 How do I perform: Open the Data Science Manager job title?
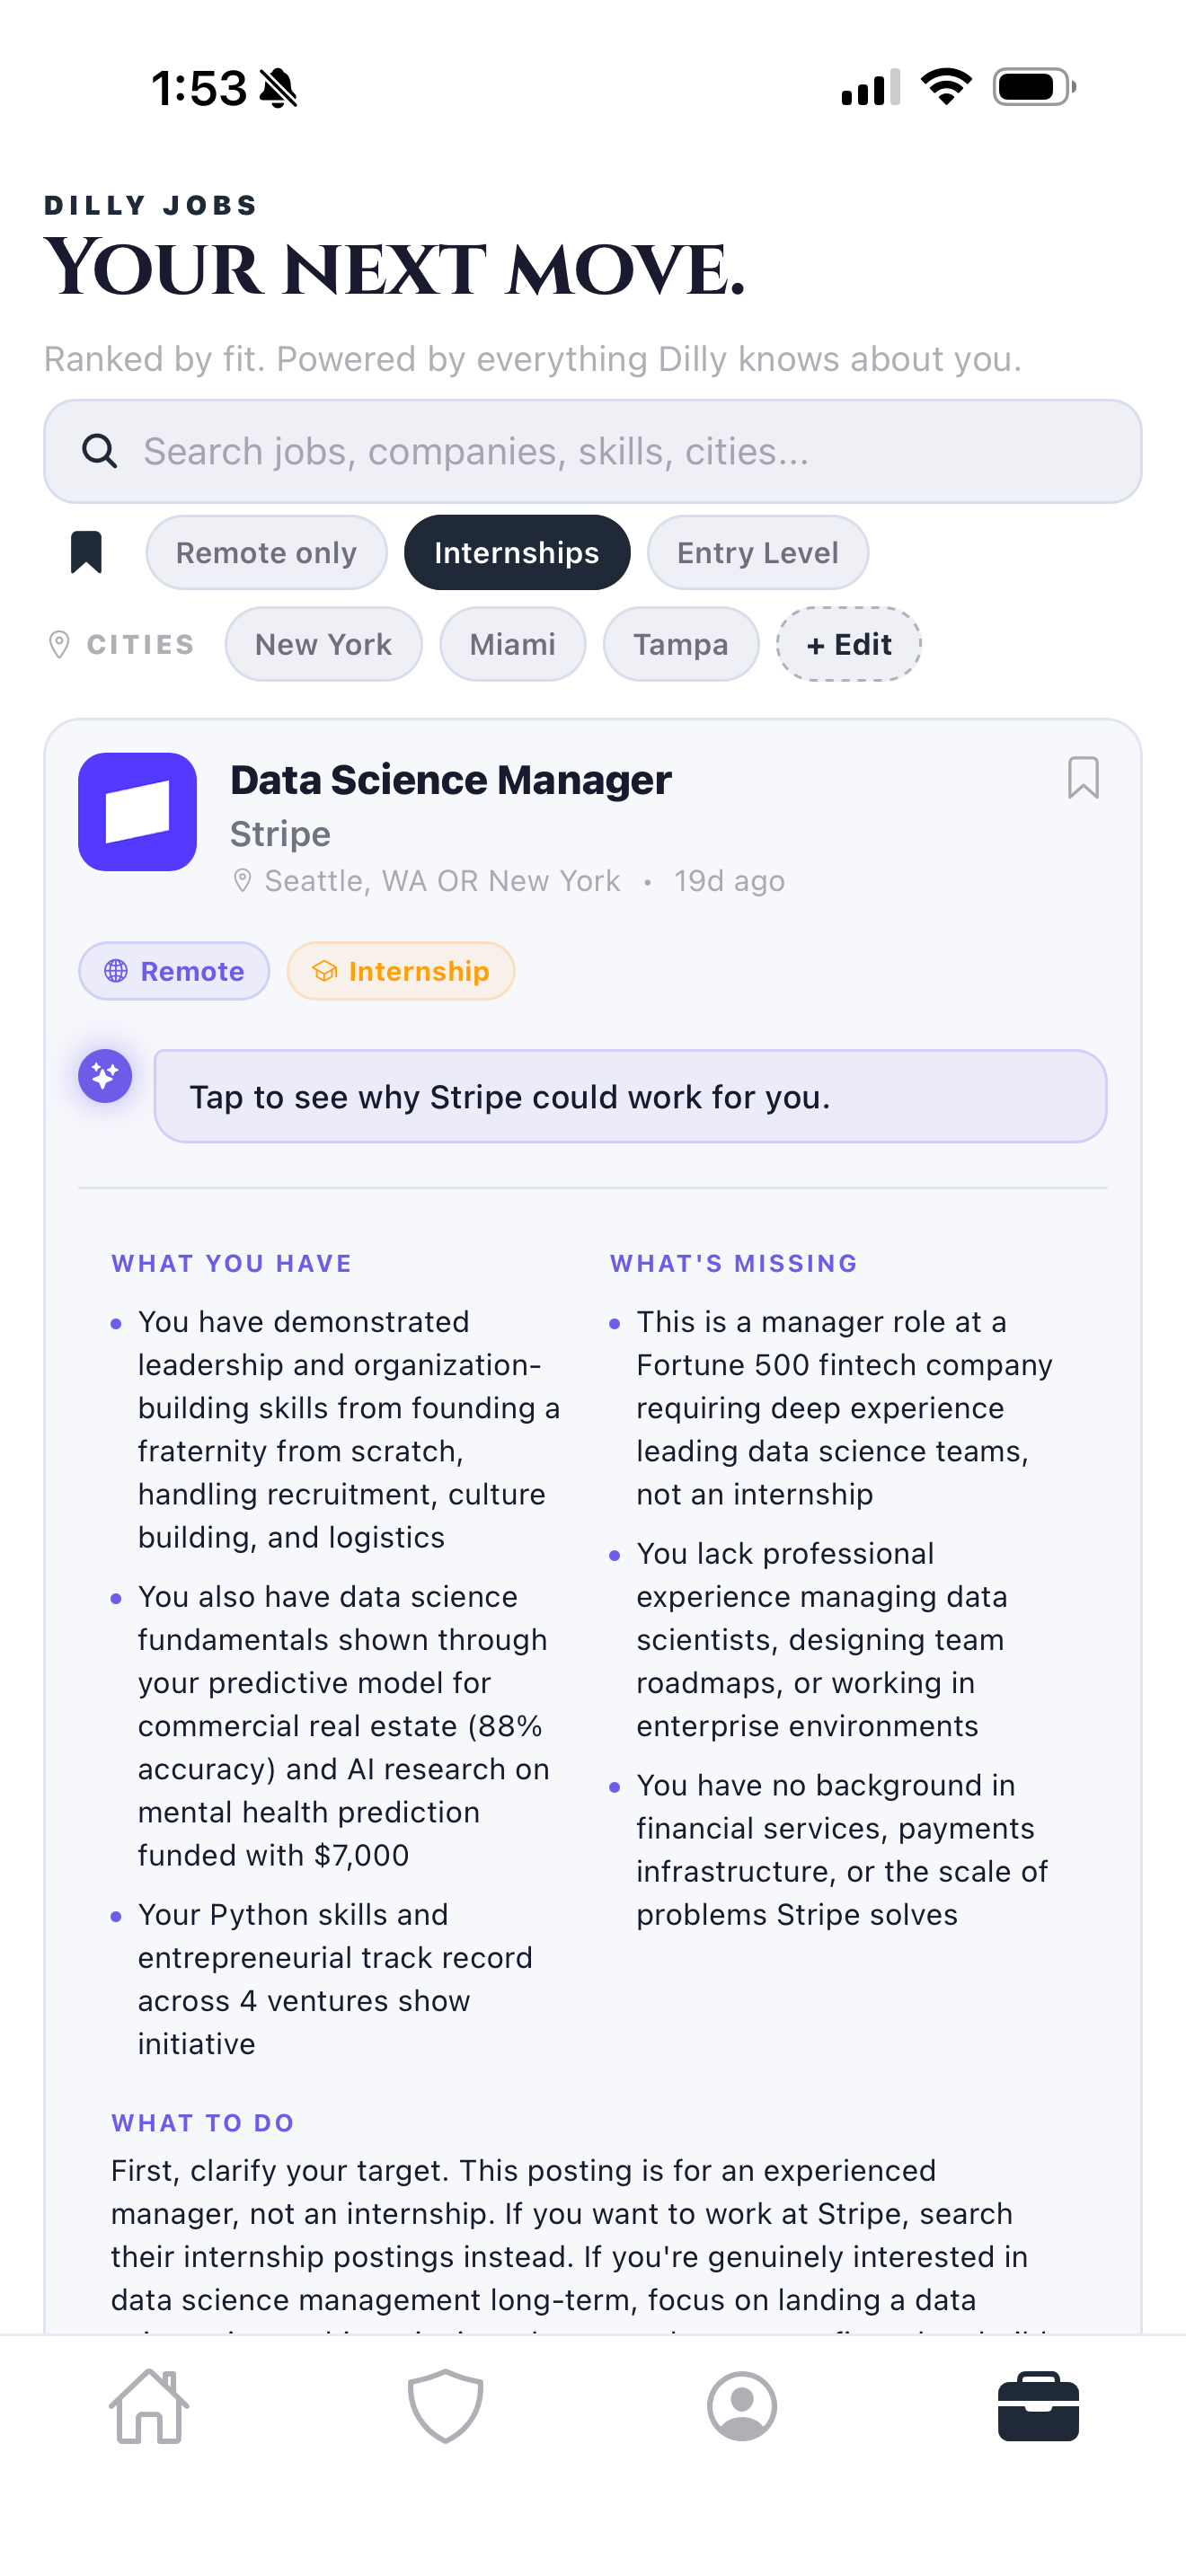(450, 780)
